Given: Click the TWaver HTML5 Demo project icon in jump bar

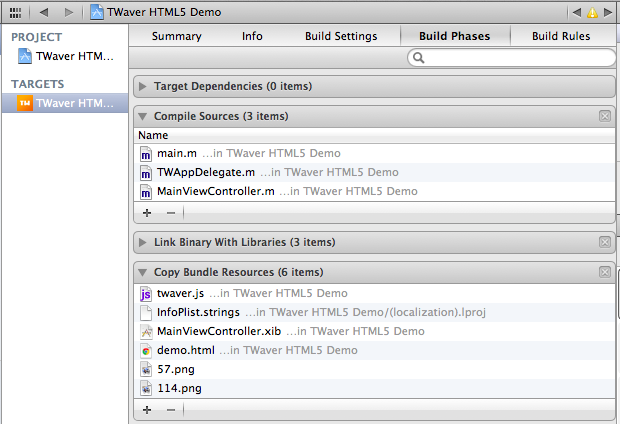Looking at the screenshot, I should coord(96,12).
